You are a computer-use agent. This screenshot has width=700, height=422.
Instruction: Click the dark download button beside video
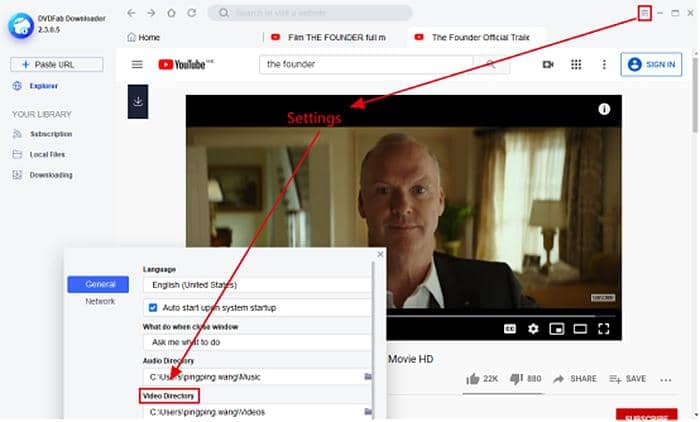click(138, 101)
